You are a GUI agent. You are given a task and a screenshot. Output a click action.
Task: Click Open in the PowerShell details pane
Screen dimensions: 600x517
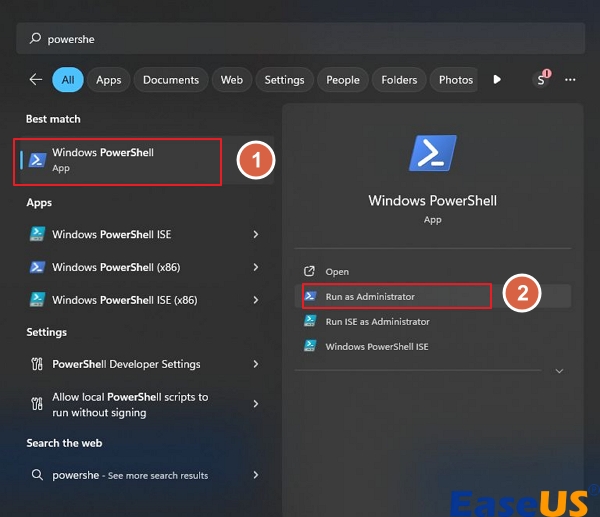[337, 272]
